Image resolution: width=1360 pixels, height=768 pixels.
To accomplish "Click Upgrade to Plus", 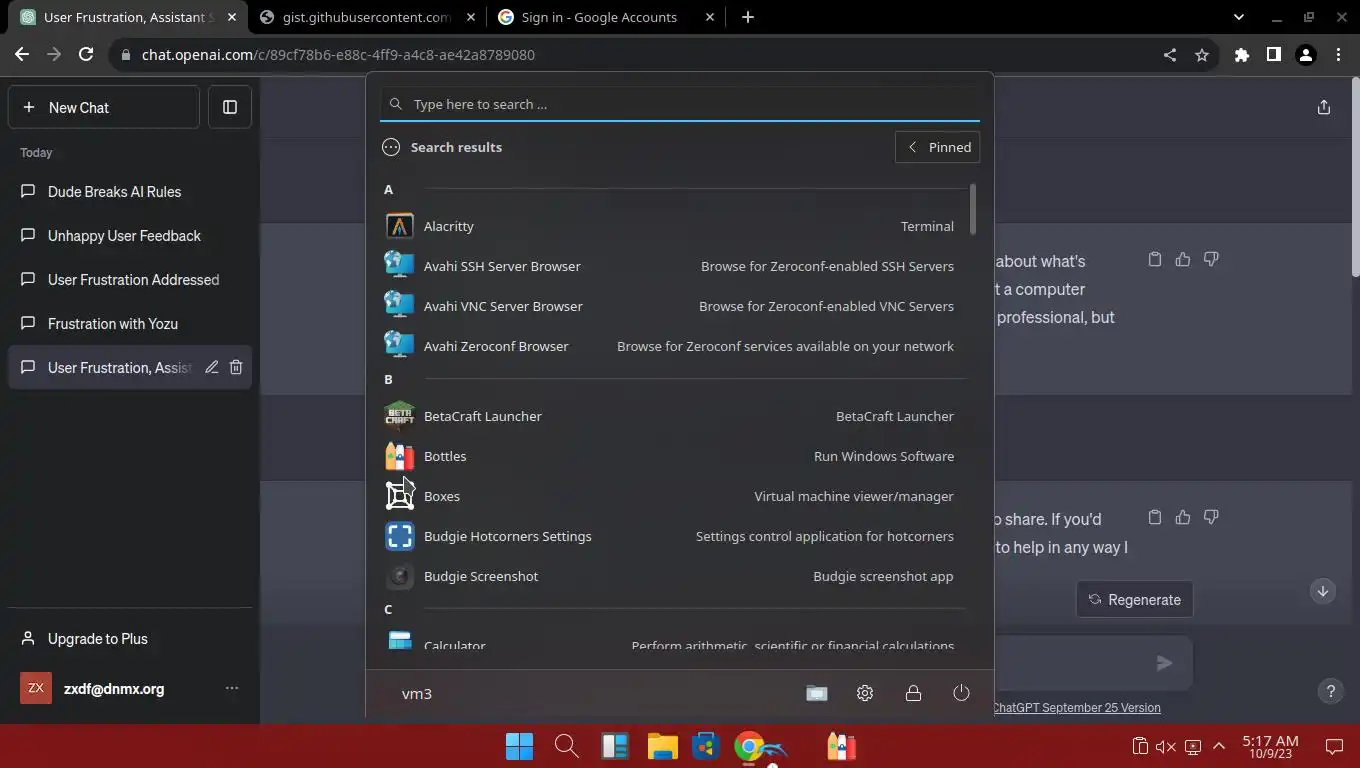I will tap(130, 639).
